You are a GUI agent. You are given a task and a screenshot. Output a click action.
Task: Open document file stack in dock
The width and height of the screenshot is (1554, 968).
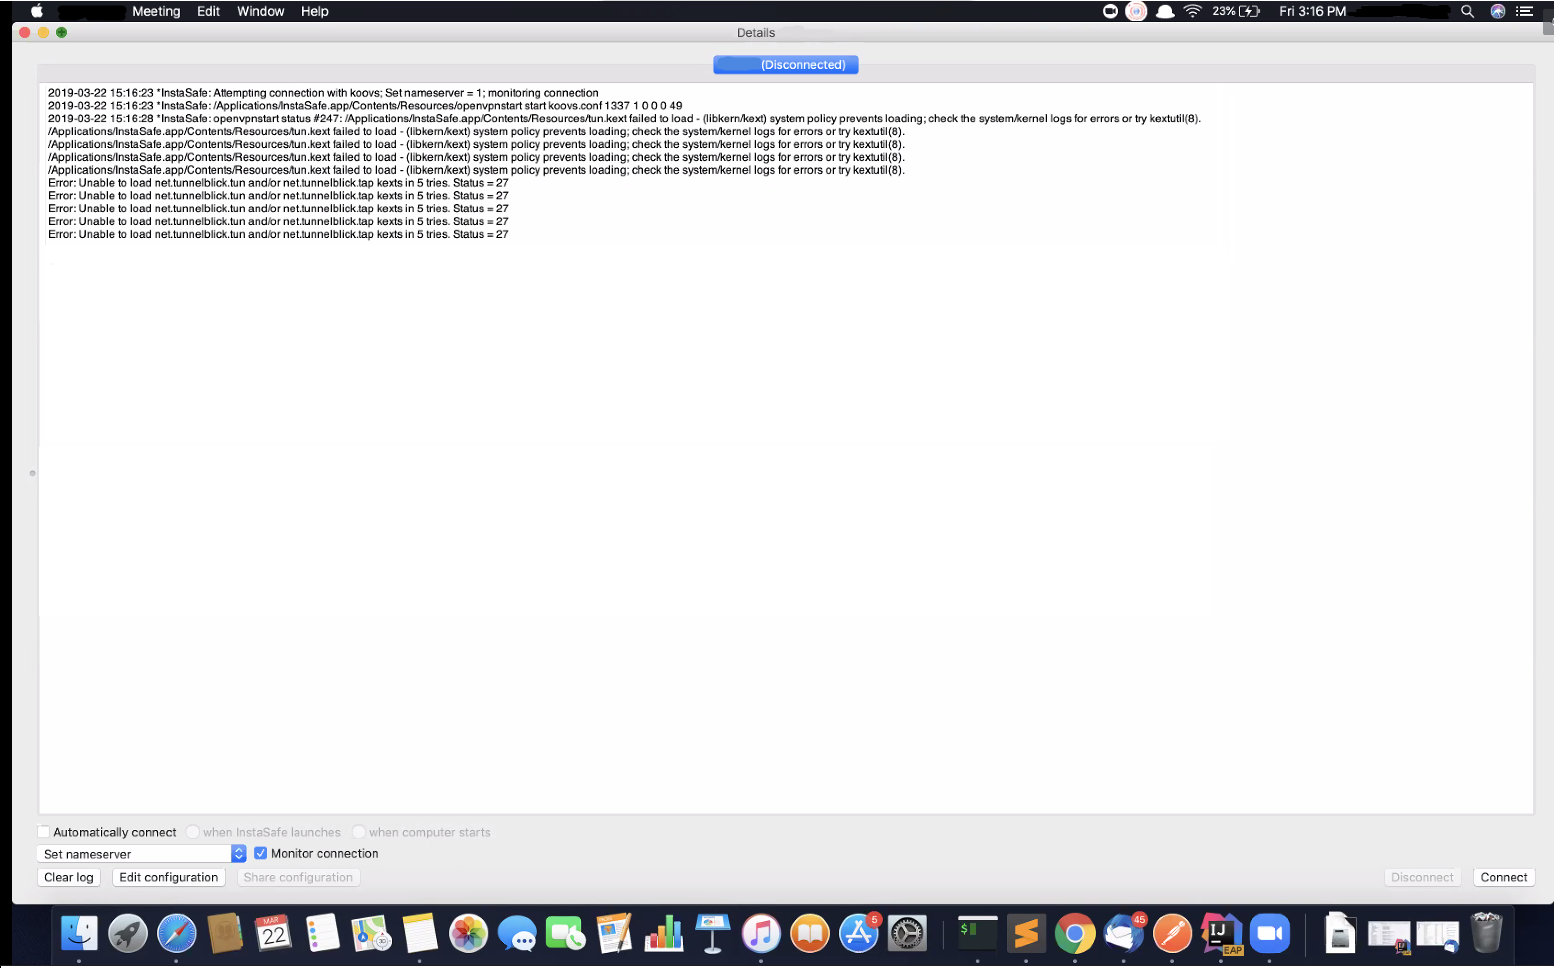pos(1340,934)
